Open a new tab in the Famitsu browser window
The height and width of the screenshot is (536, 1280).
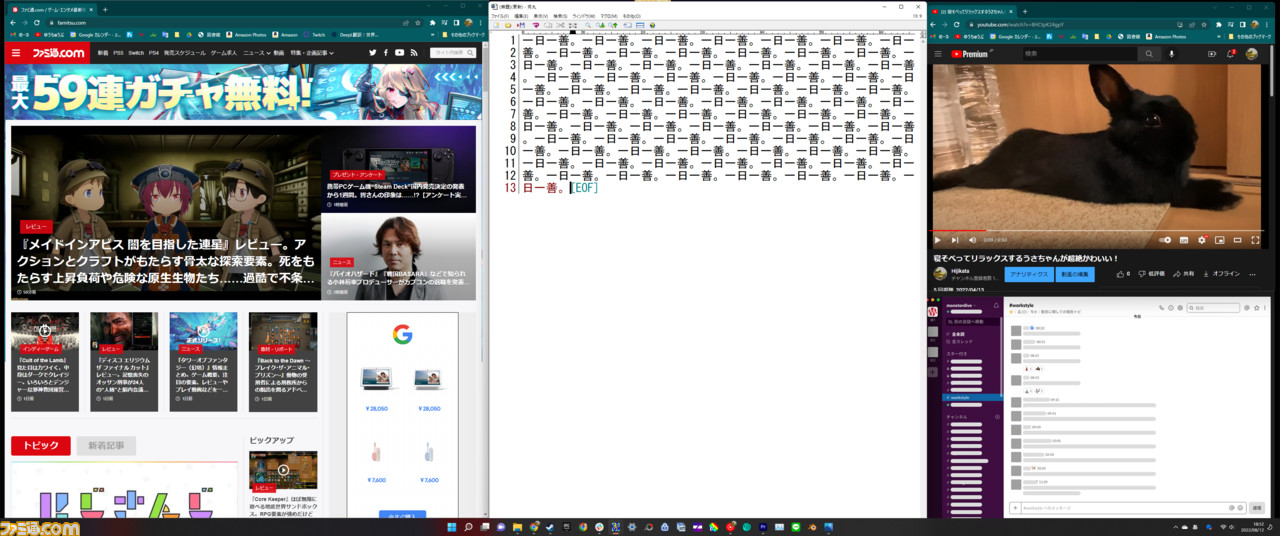[105, 9]
